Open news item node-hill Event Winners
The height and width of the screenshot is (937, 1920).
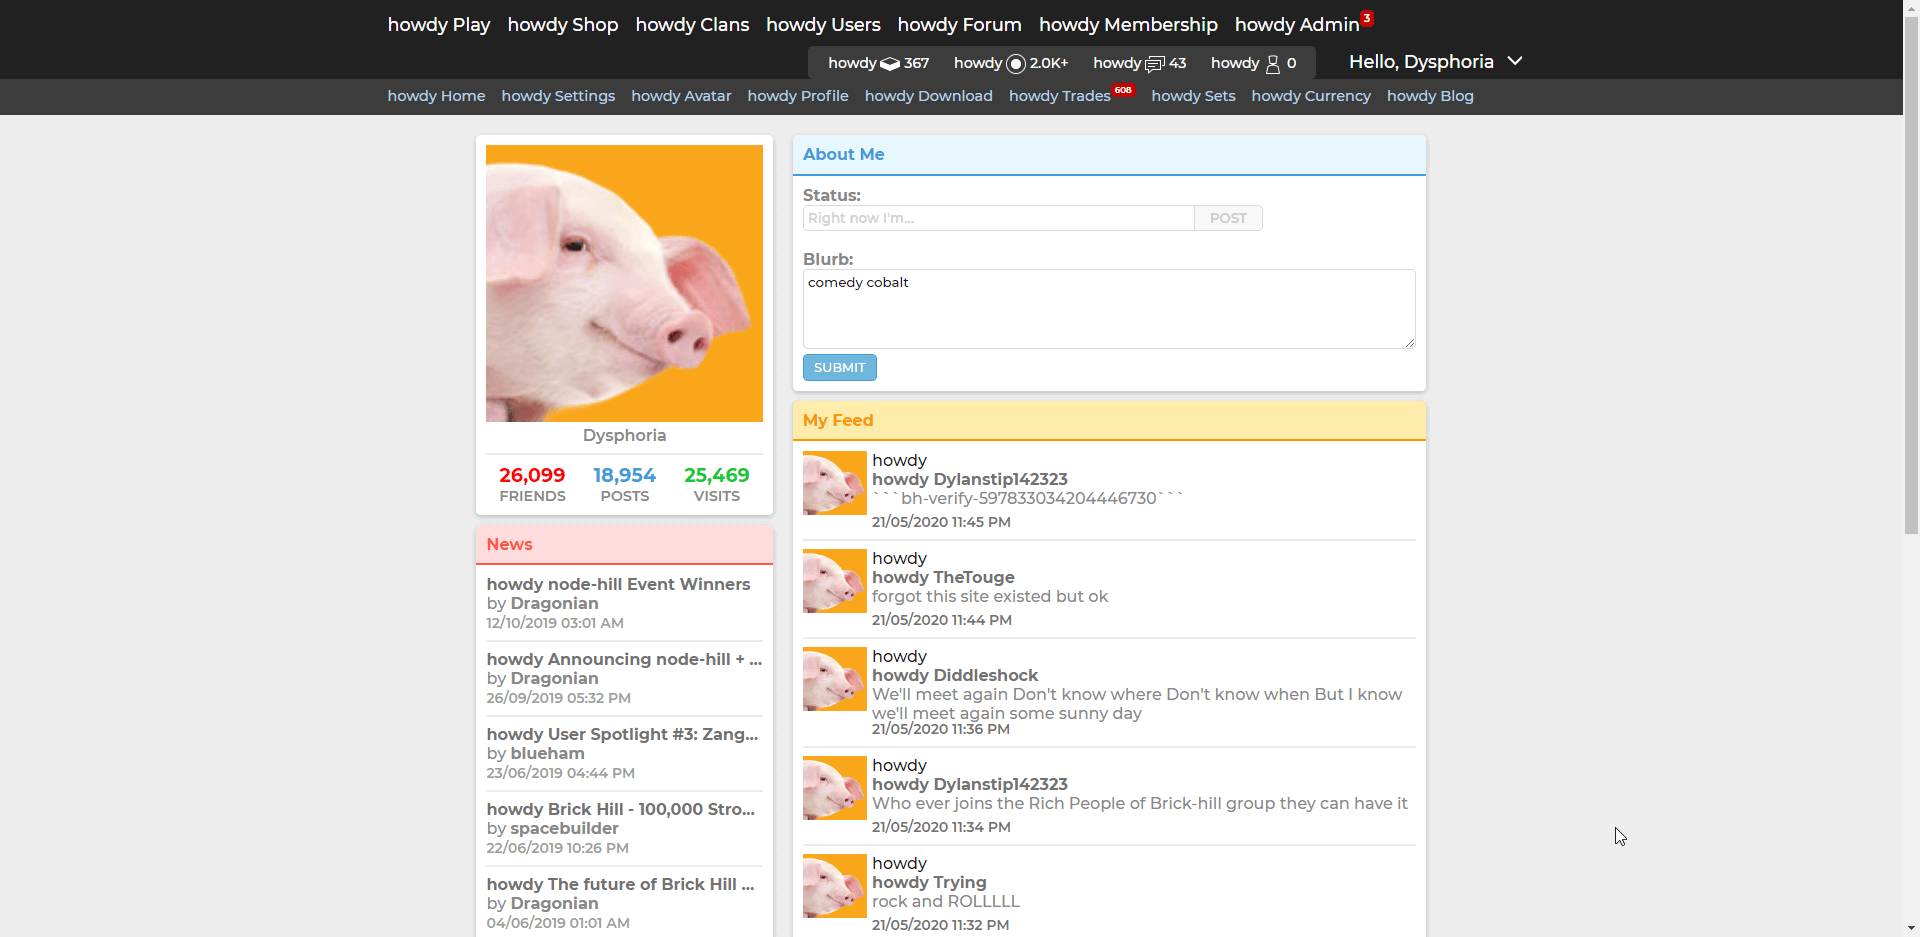(618, 584)
